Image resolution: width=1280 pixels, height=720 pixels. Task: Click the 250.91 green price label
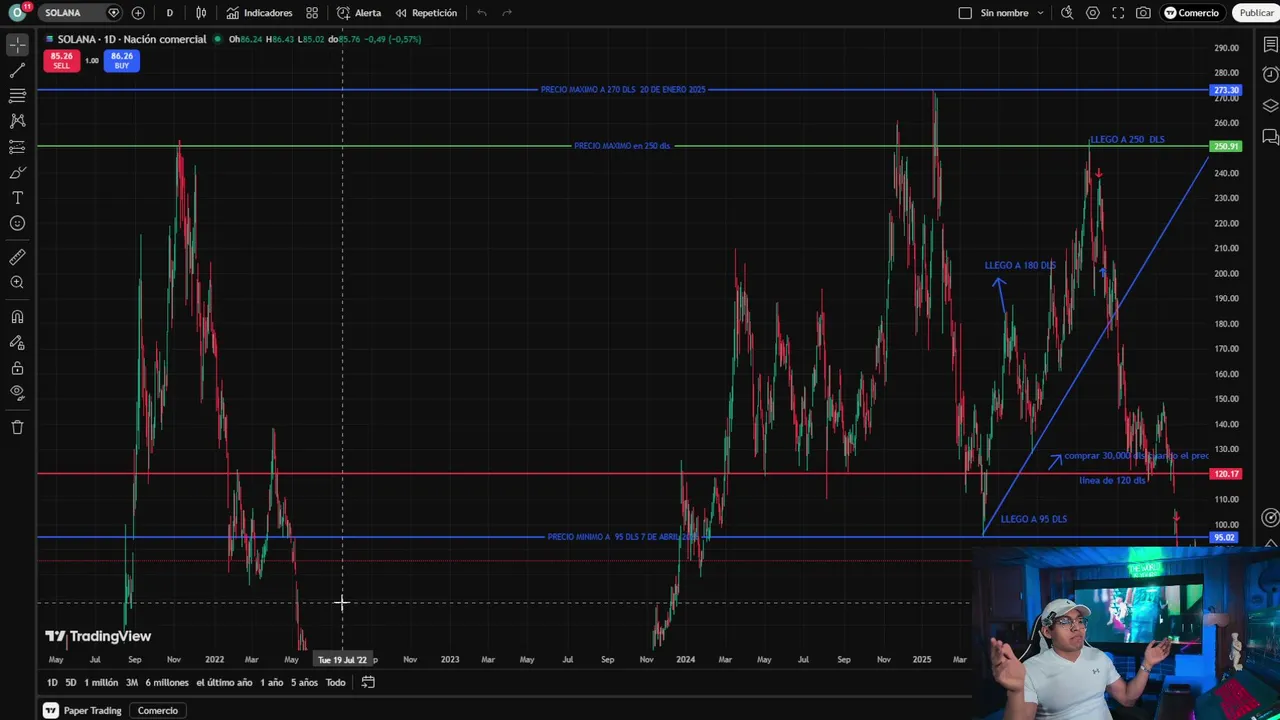[x=1226, y=147]
